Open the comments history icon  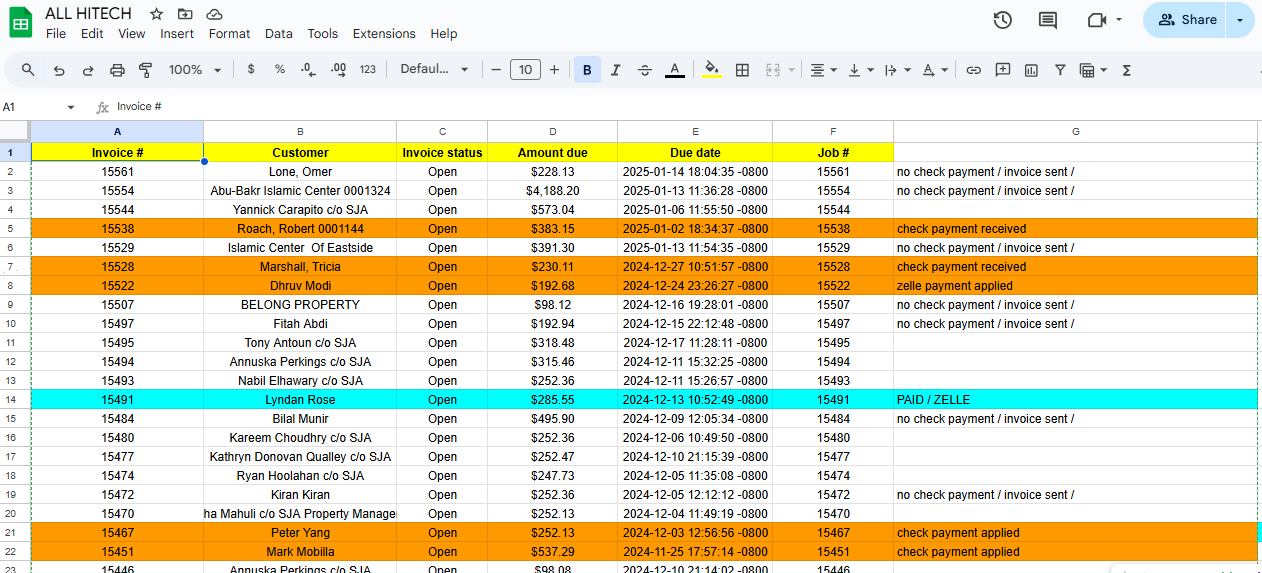1048,20
